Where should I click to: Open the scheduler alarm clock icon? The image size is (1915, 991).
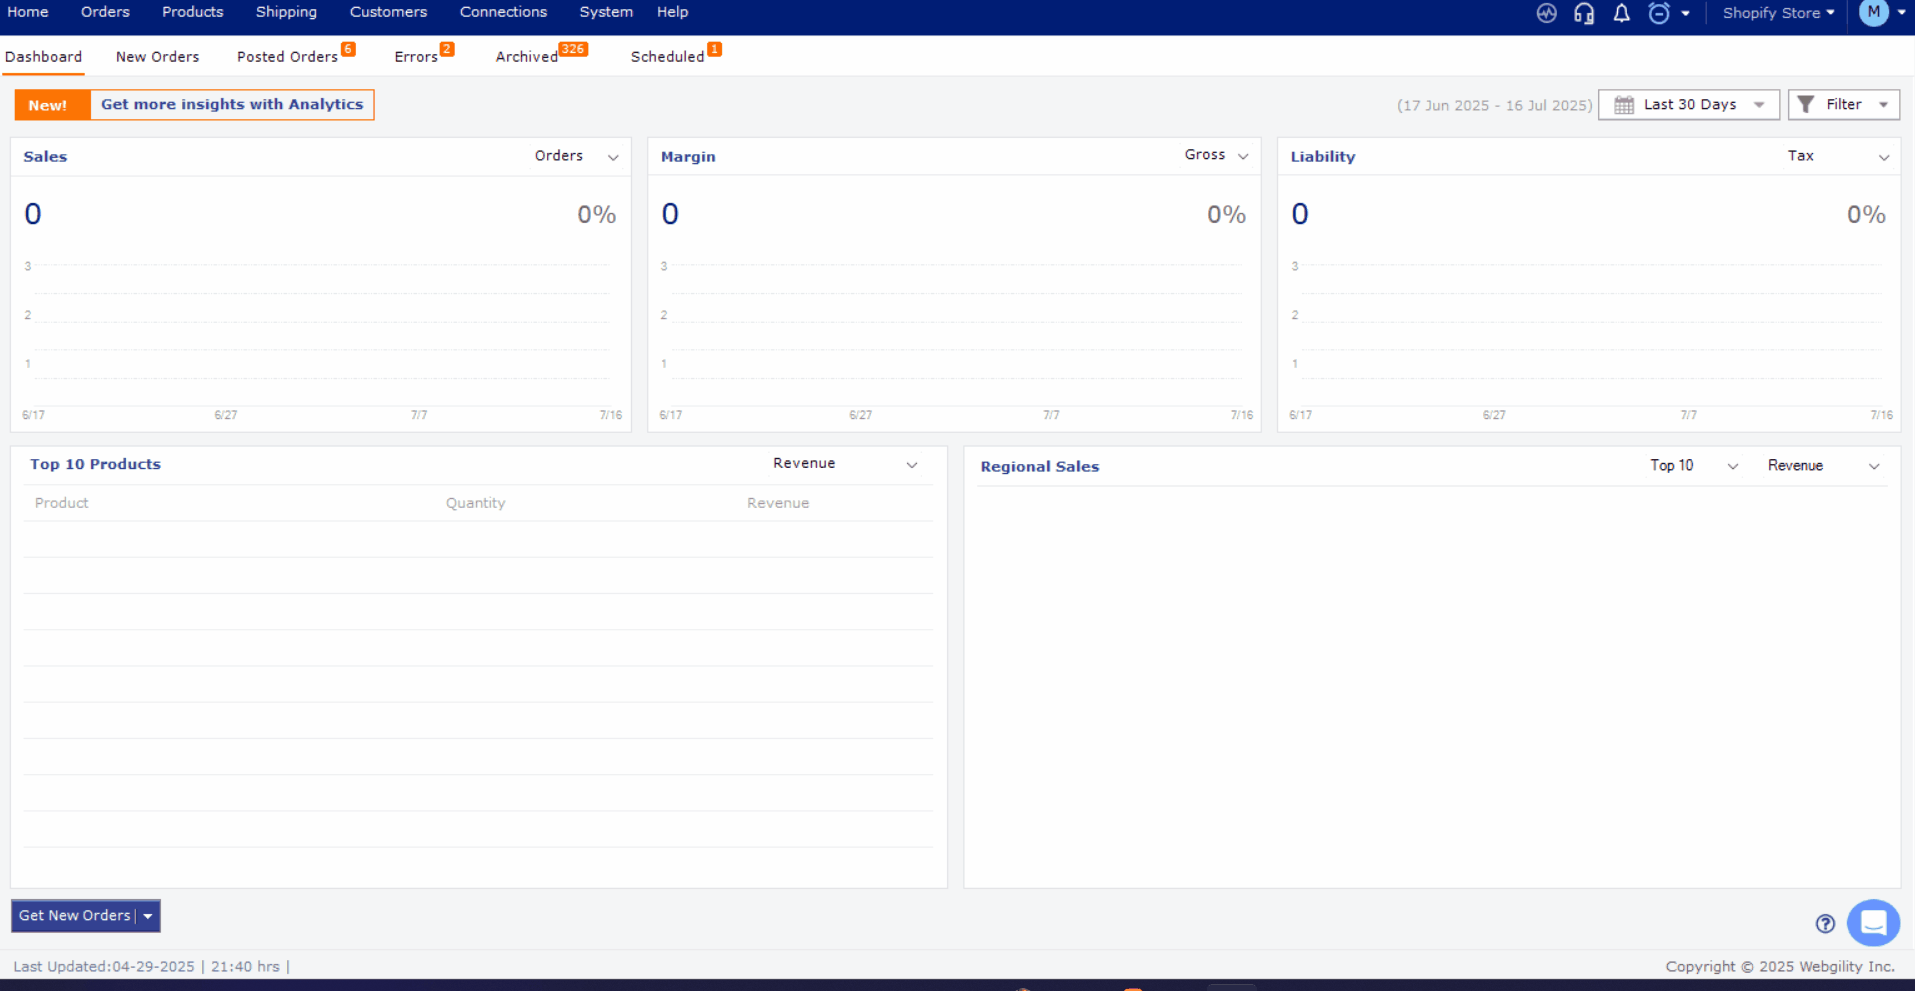click(x=1660, y=14)
